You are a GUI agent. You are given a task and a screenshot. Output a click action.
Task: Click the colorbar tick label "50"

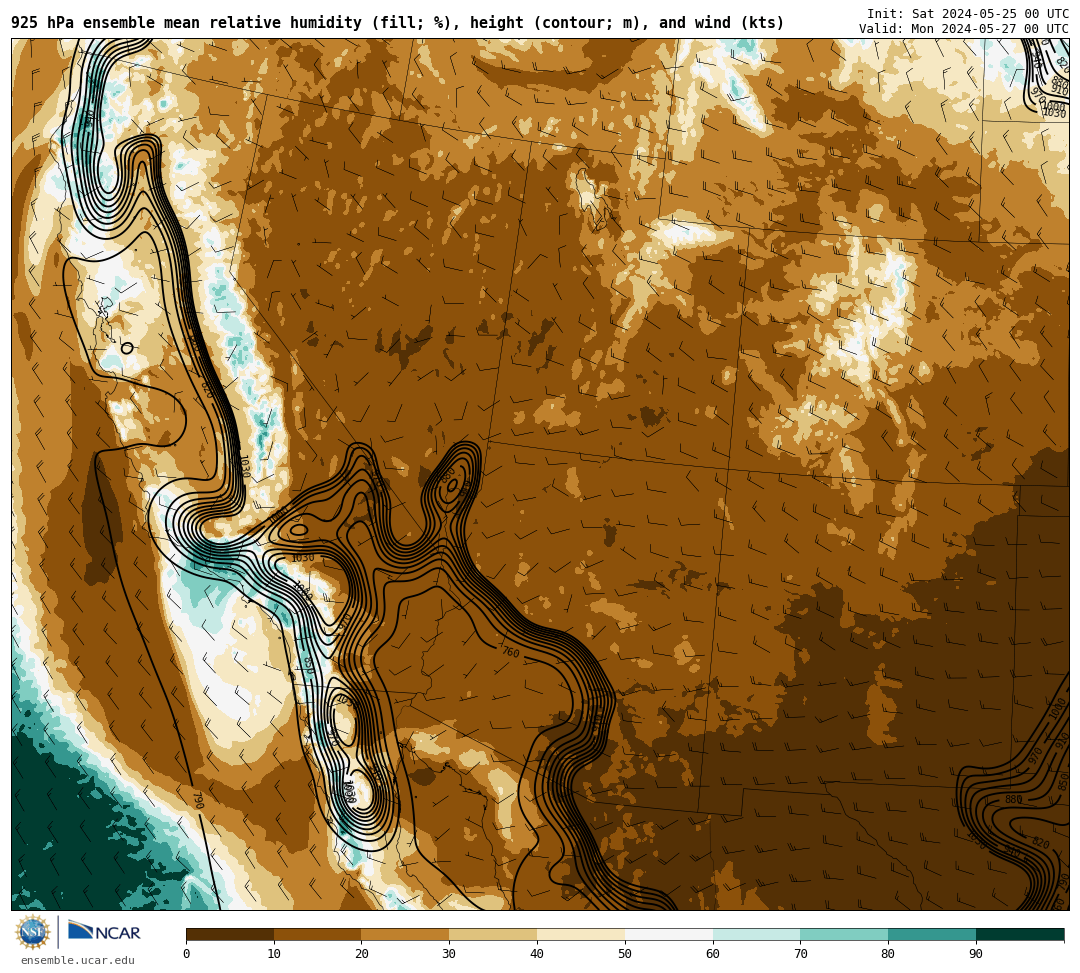pyautogui.click(x=625, y=954)
